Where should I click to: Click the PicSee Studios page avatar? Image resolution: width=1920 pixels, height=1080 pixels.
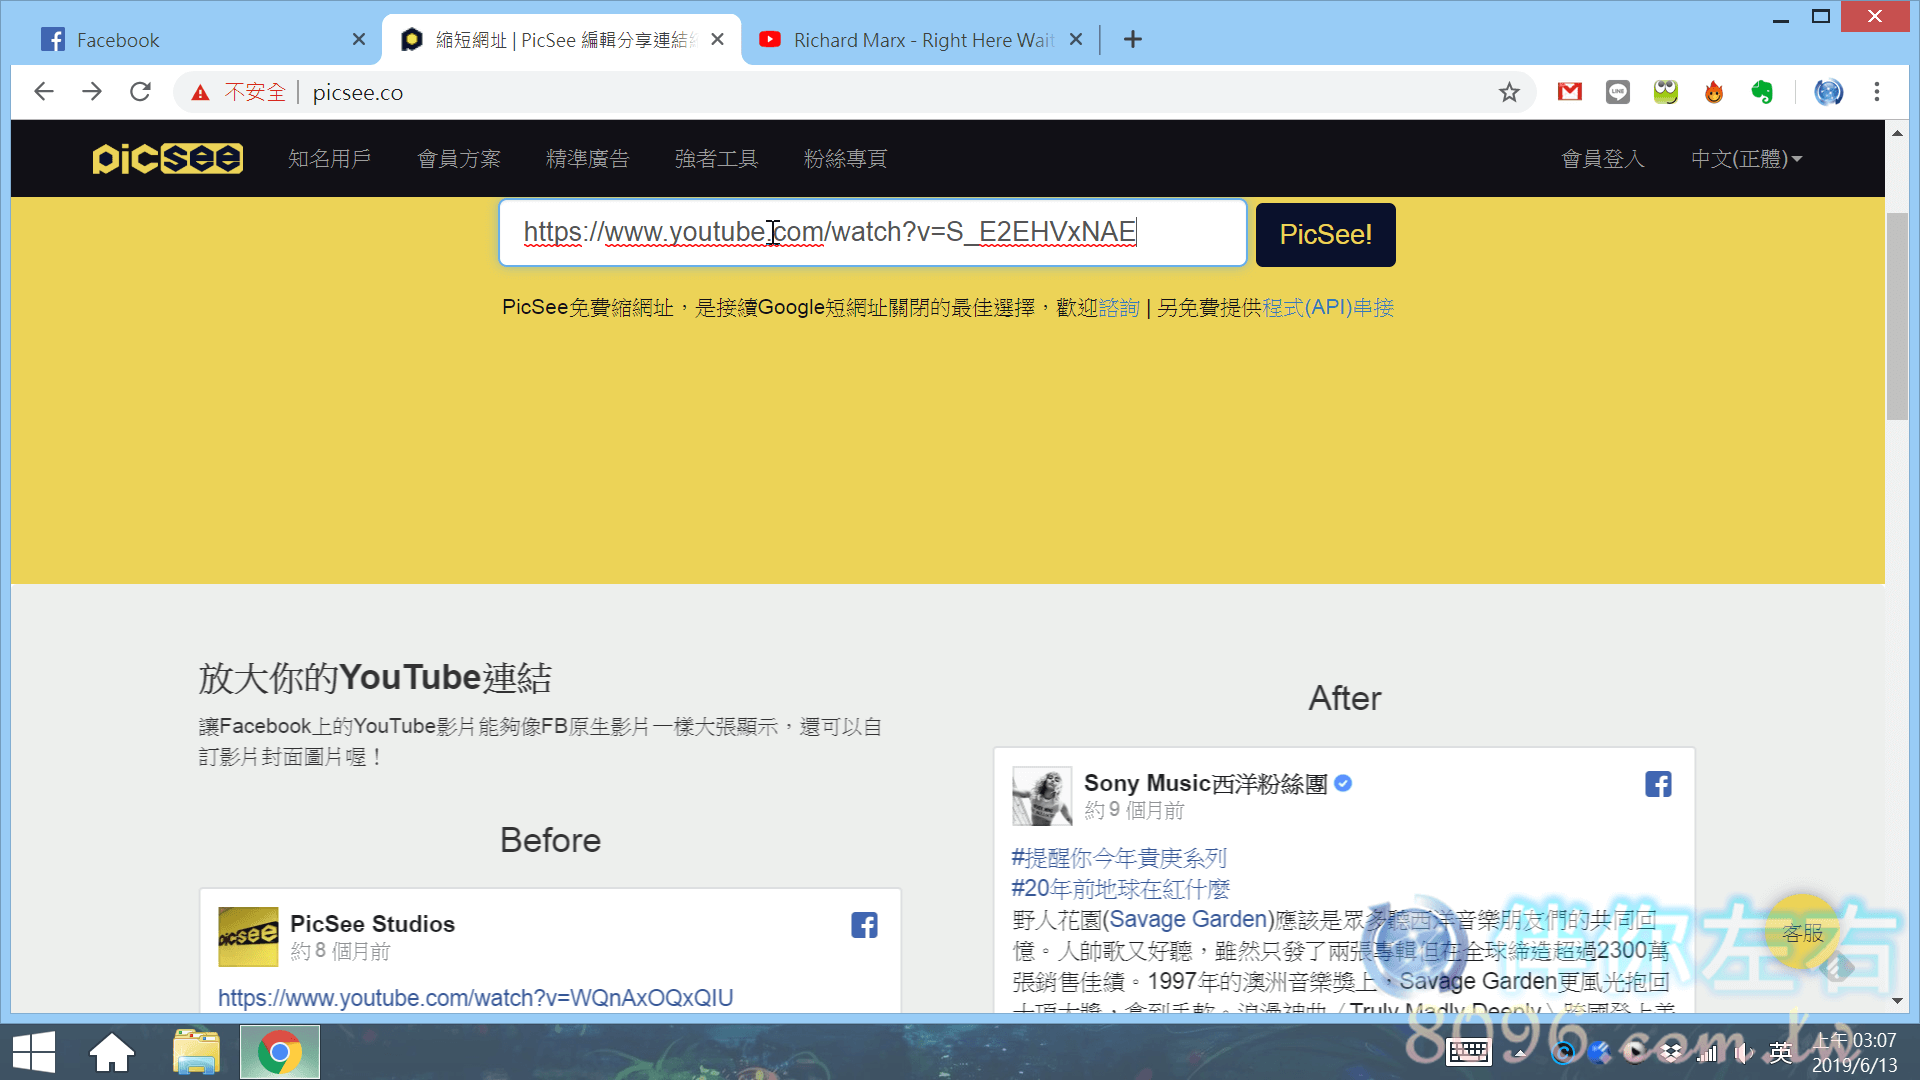point(248,936)
